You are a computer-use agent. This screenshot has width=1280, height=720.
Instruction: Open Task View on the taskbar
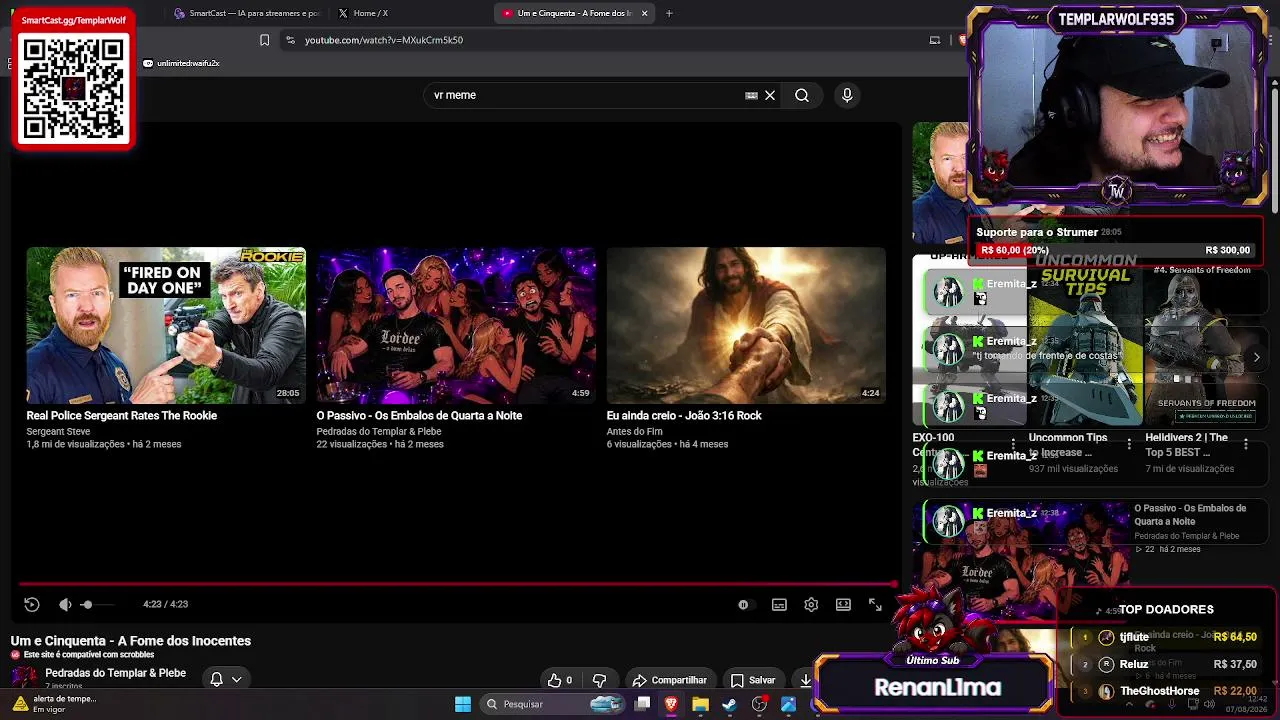pyautogui.click(x=643, y=704)
